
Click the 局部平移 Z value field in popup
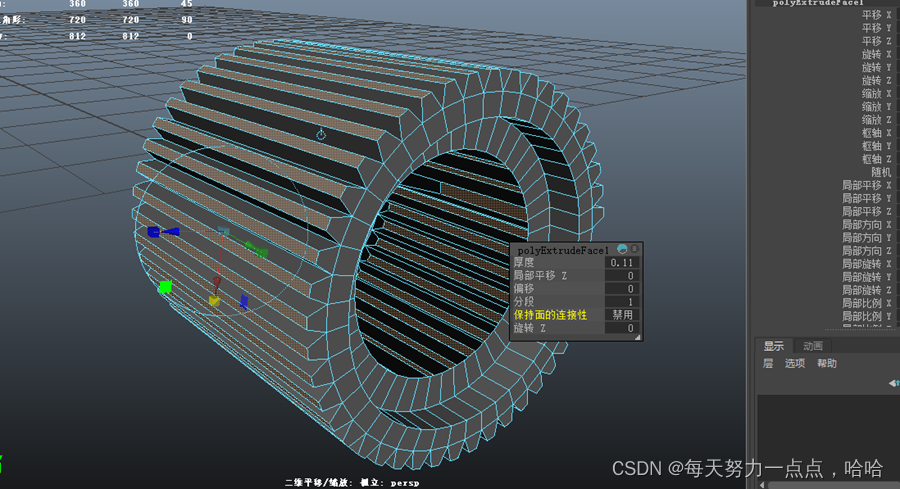click(x=622, y=276)
